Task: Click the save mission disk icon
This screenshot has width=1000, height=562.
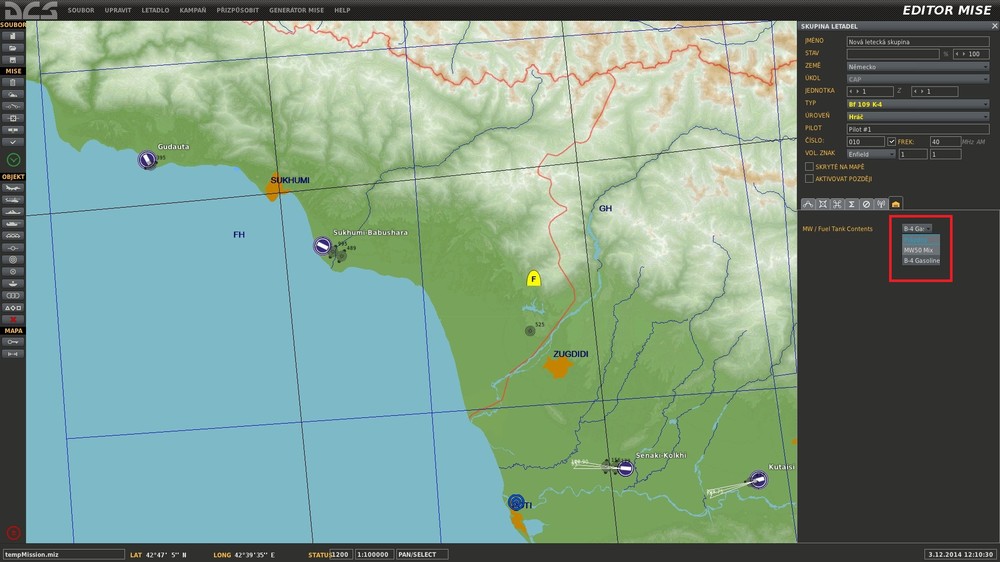Action: pyautogui.click(x=13, y=59)
